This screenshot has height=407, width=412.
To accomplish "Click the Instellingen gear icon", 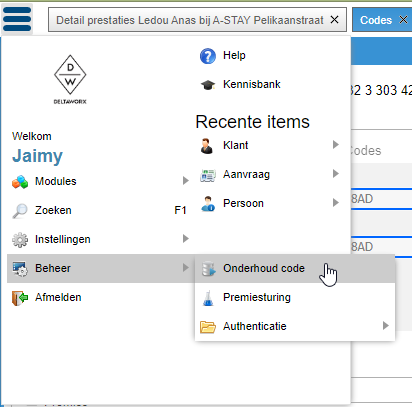I will pos(20,240).
